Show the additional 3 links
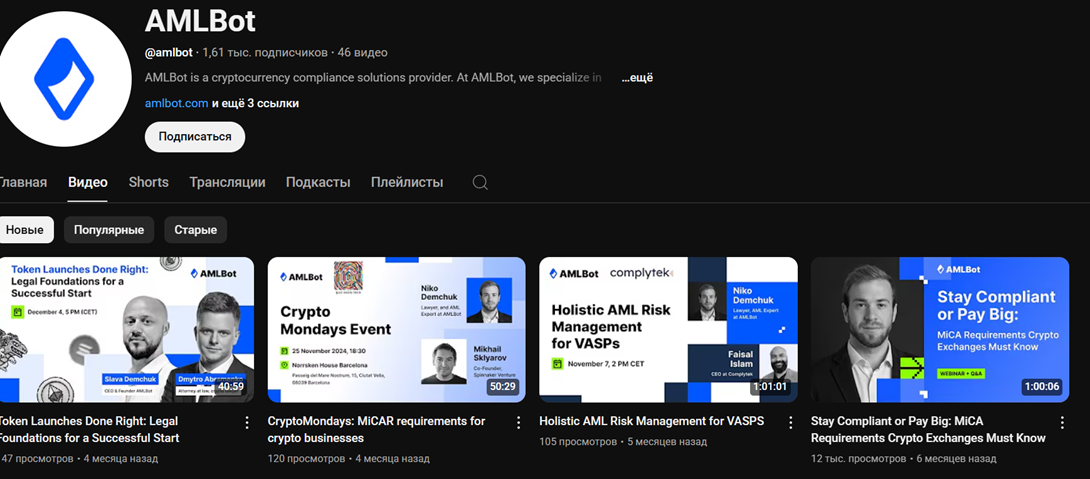The height and width of the screenshot is (479, 1090). (255, 103)
